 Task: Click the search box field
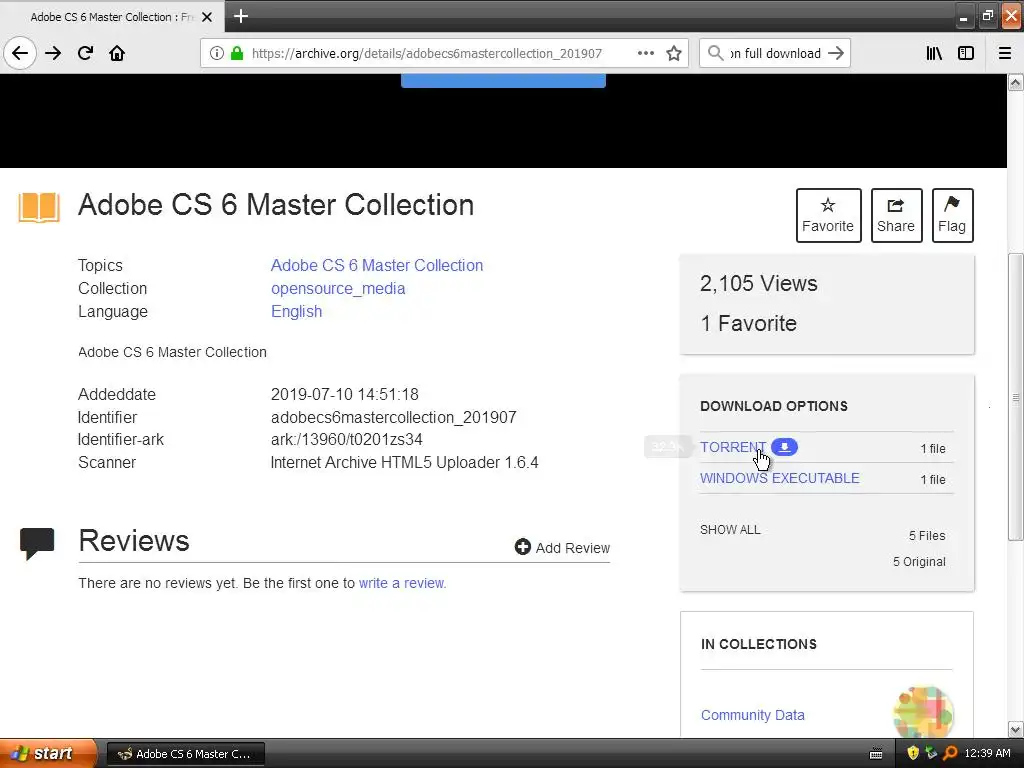tap(775, 53)
